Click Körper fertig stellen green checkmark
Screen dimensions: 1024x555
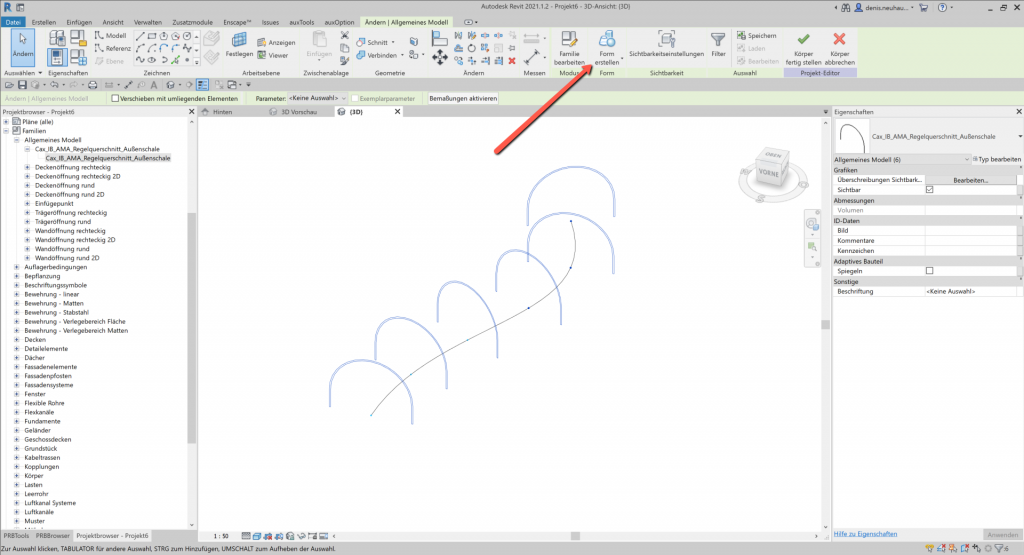[x=803, y=47]
